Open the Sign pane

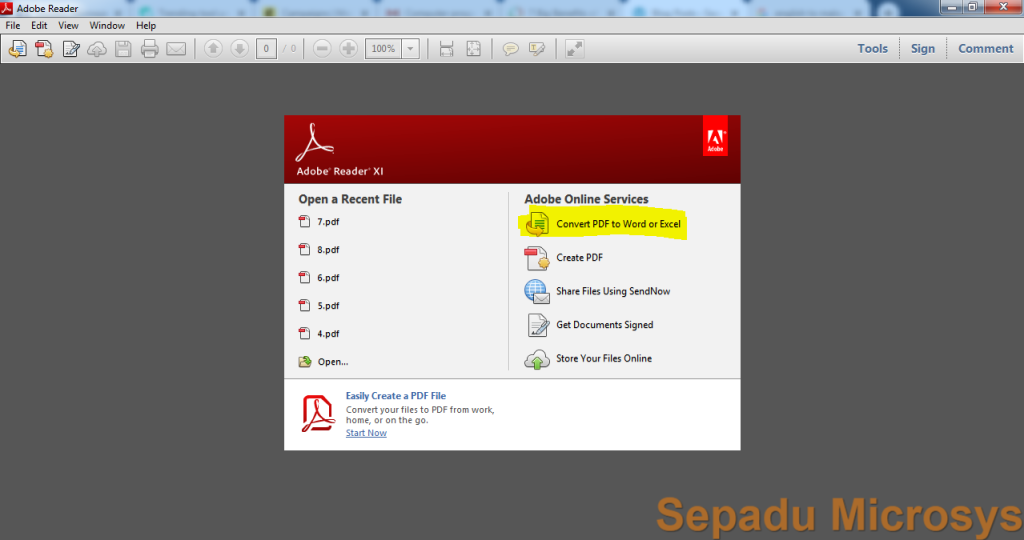pyautogui.click(x=923, y=48)
